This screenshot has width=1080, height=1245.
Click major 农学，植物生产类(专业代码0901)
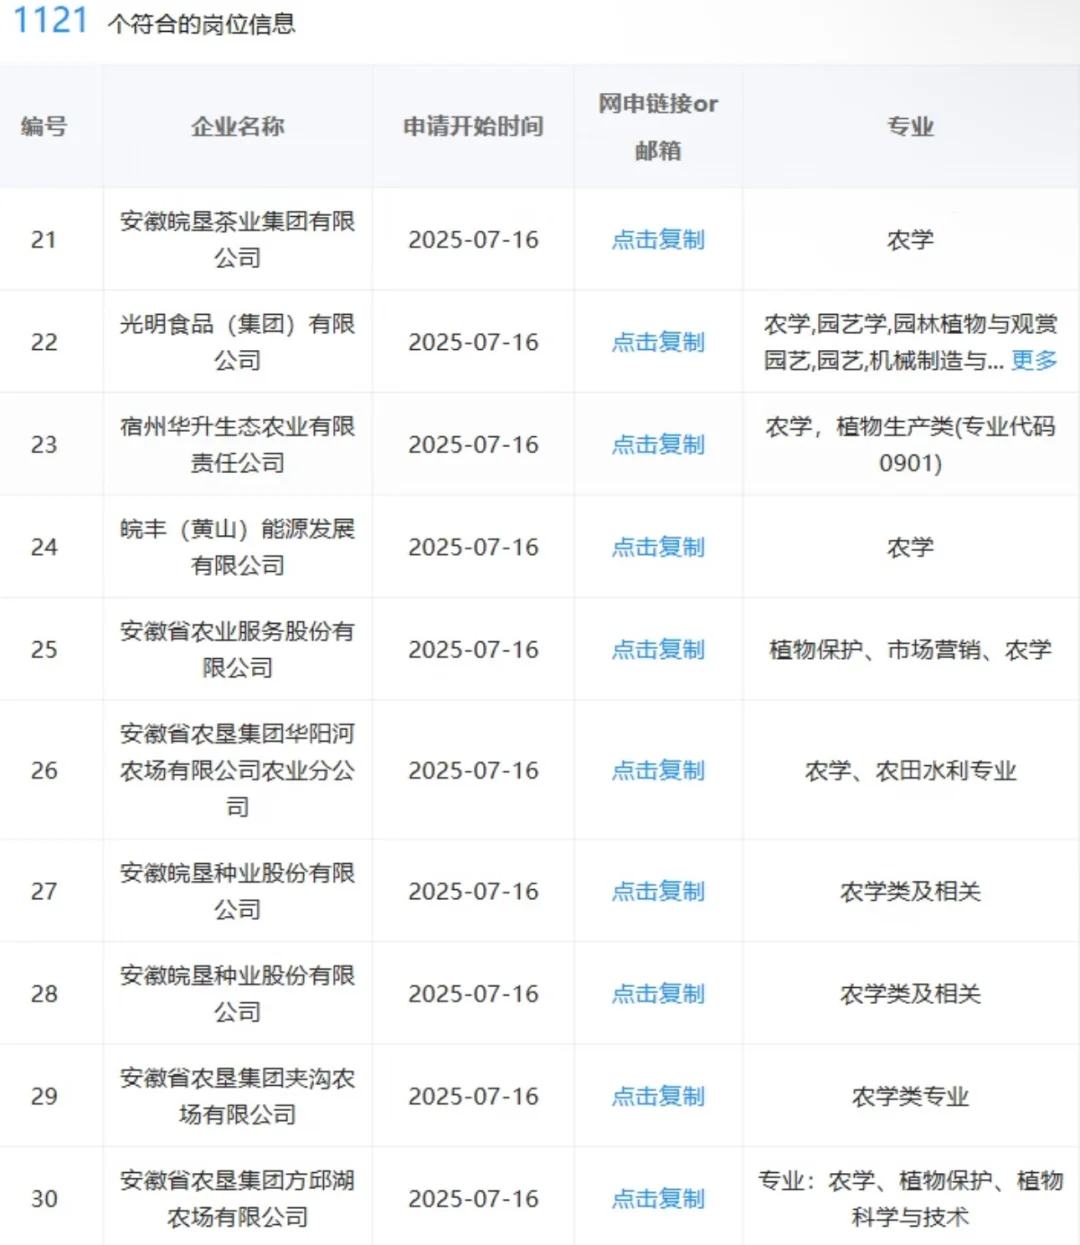pyautogui.click(x=910, y=445)
